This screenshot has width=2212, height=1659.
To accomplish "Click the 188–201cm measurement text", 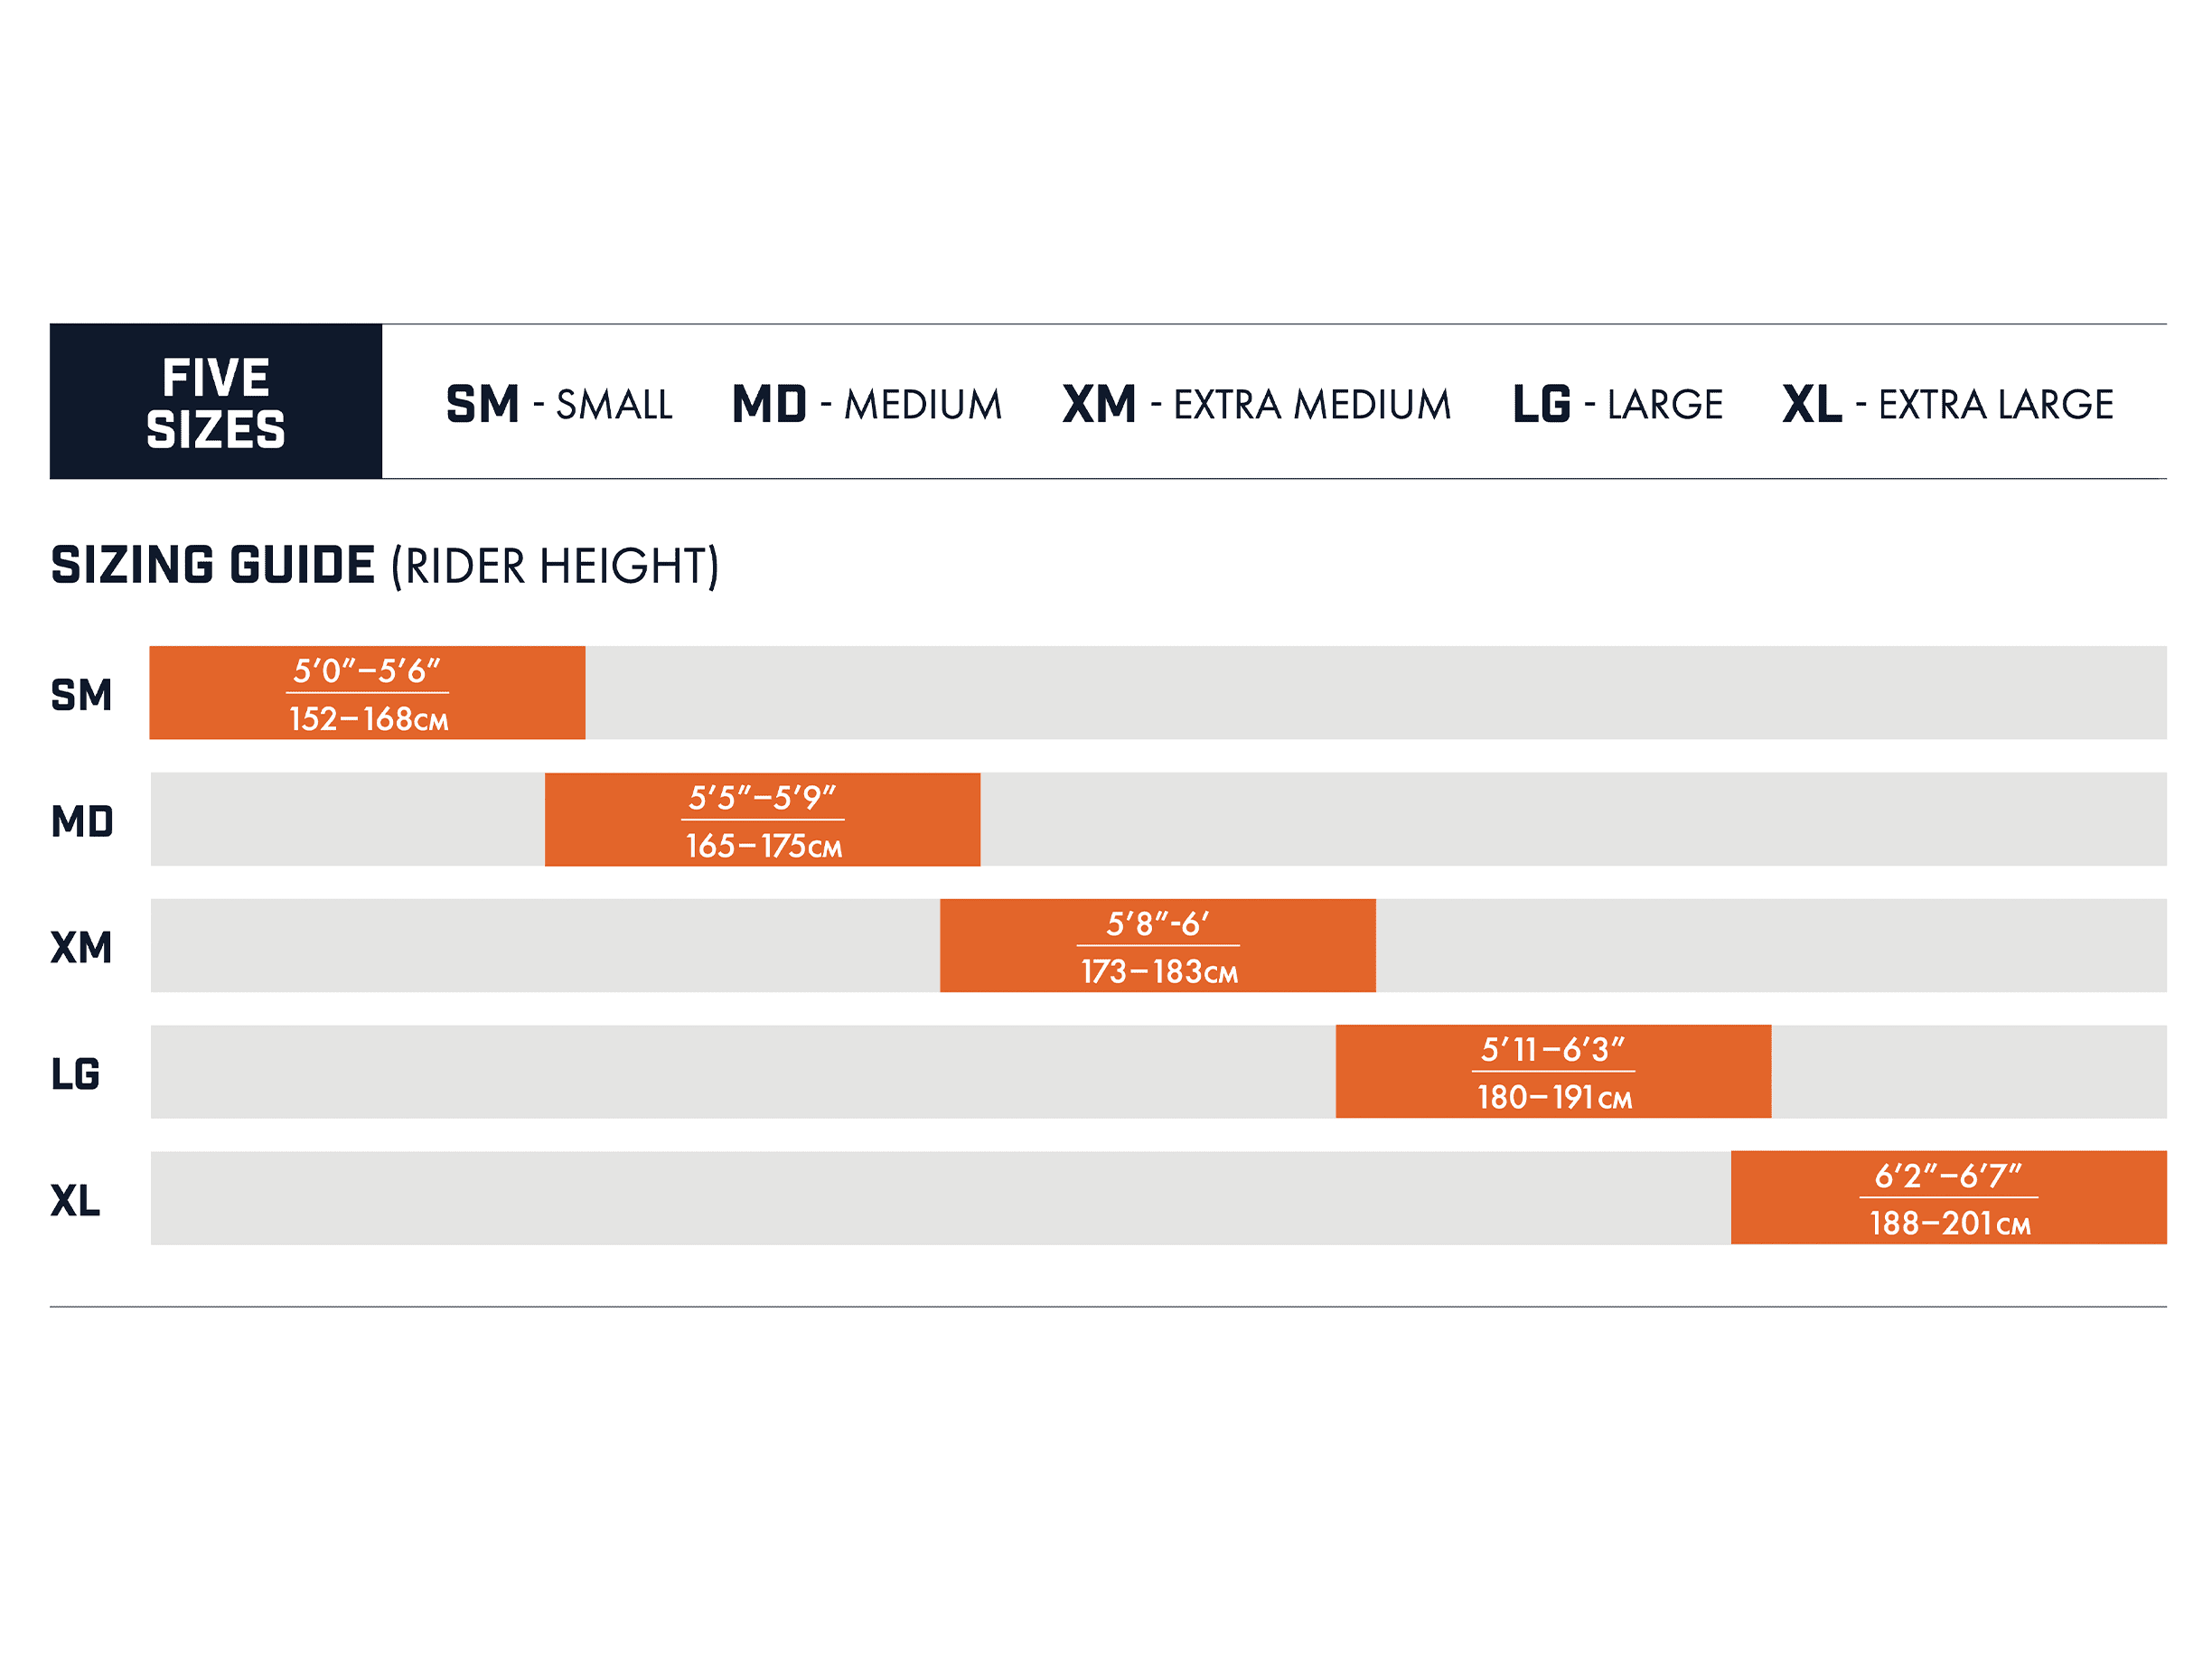I will (x=1949, y=1223).
